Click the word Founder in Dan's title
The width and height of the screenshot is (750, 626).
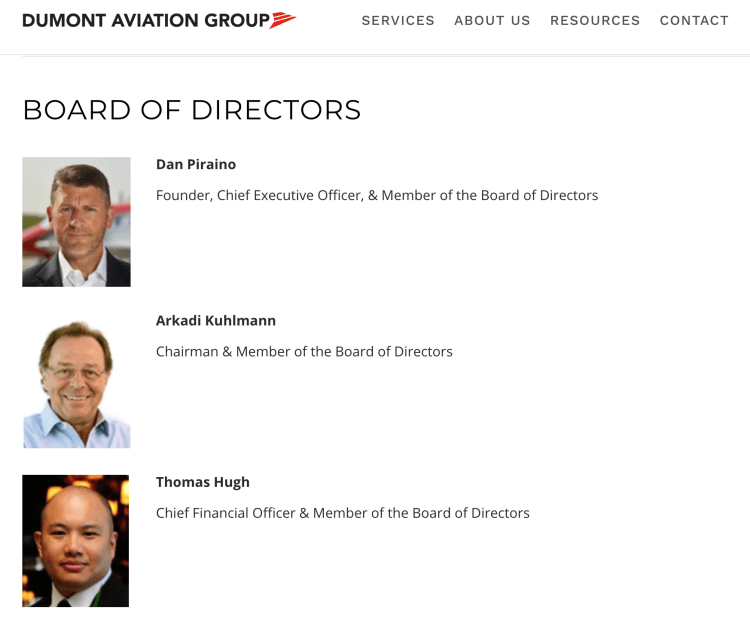click(184, 196)
